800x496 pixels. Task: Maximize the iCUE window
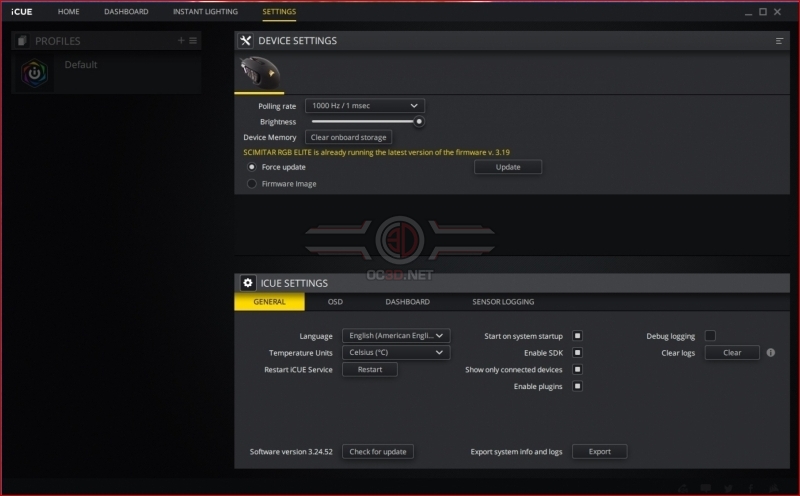pos(763,12)
